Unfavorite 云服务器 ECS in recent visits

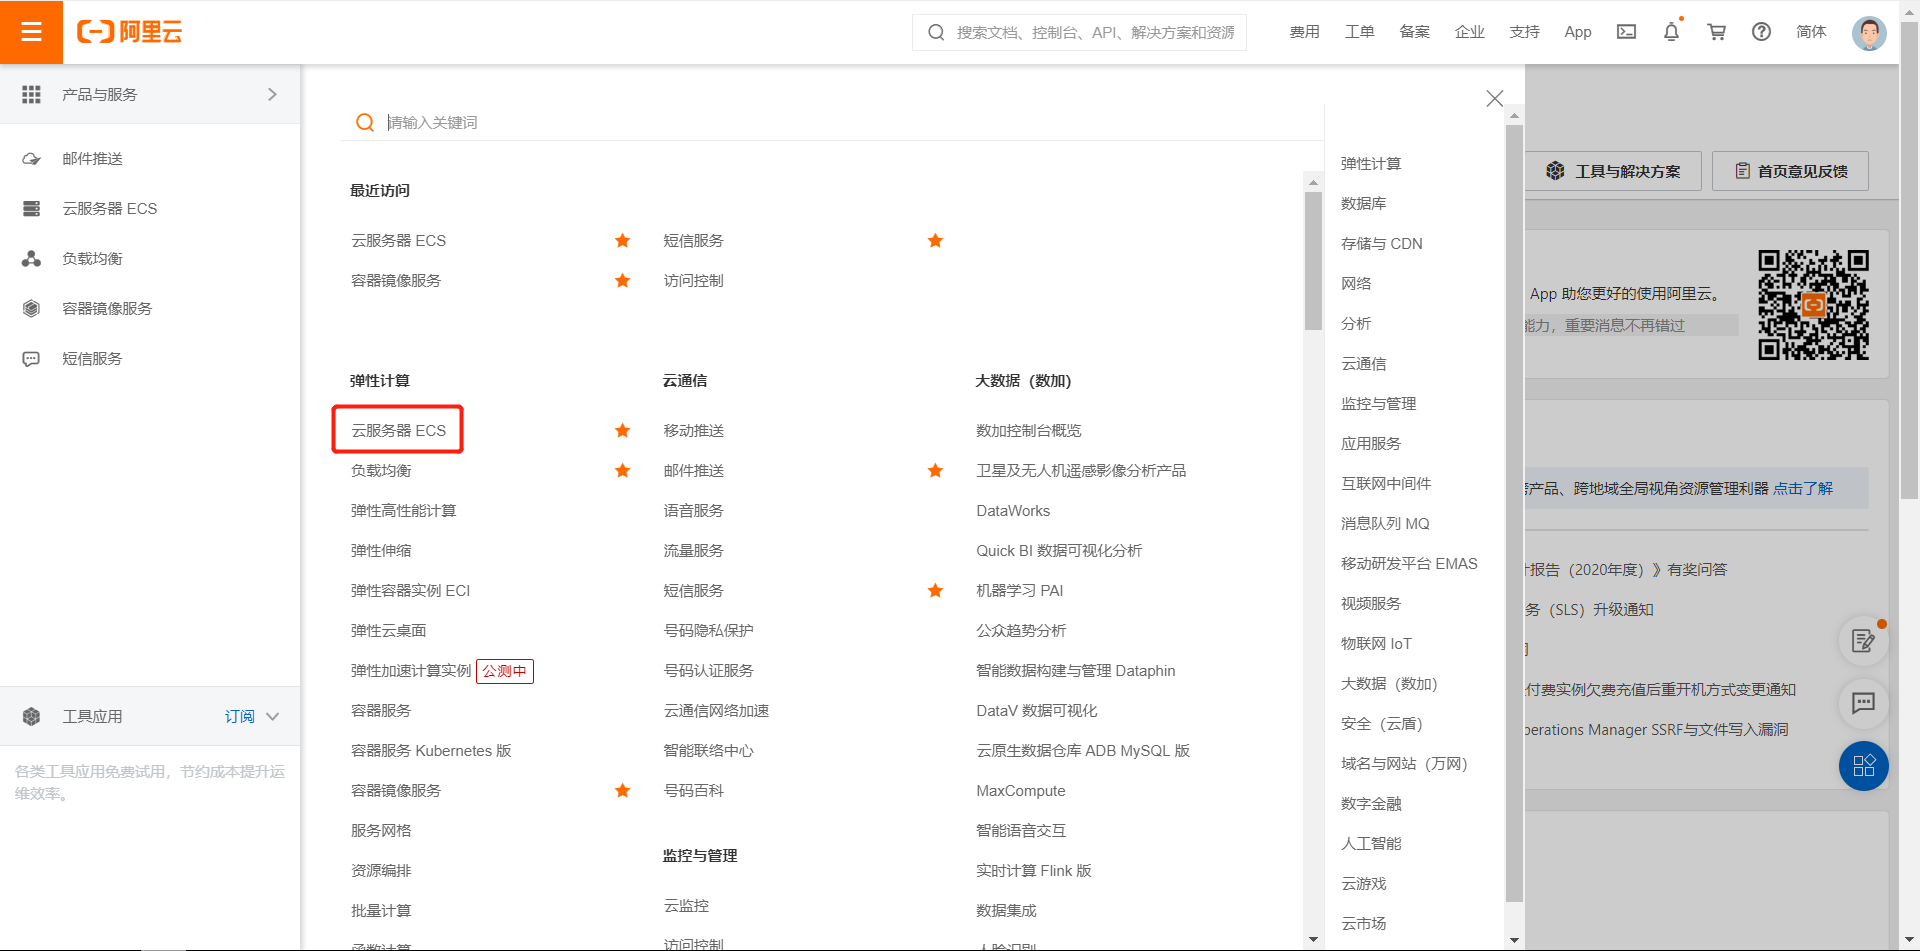click(x=622, y=241)
